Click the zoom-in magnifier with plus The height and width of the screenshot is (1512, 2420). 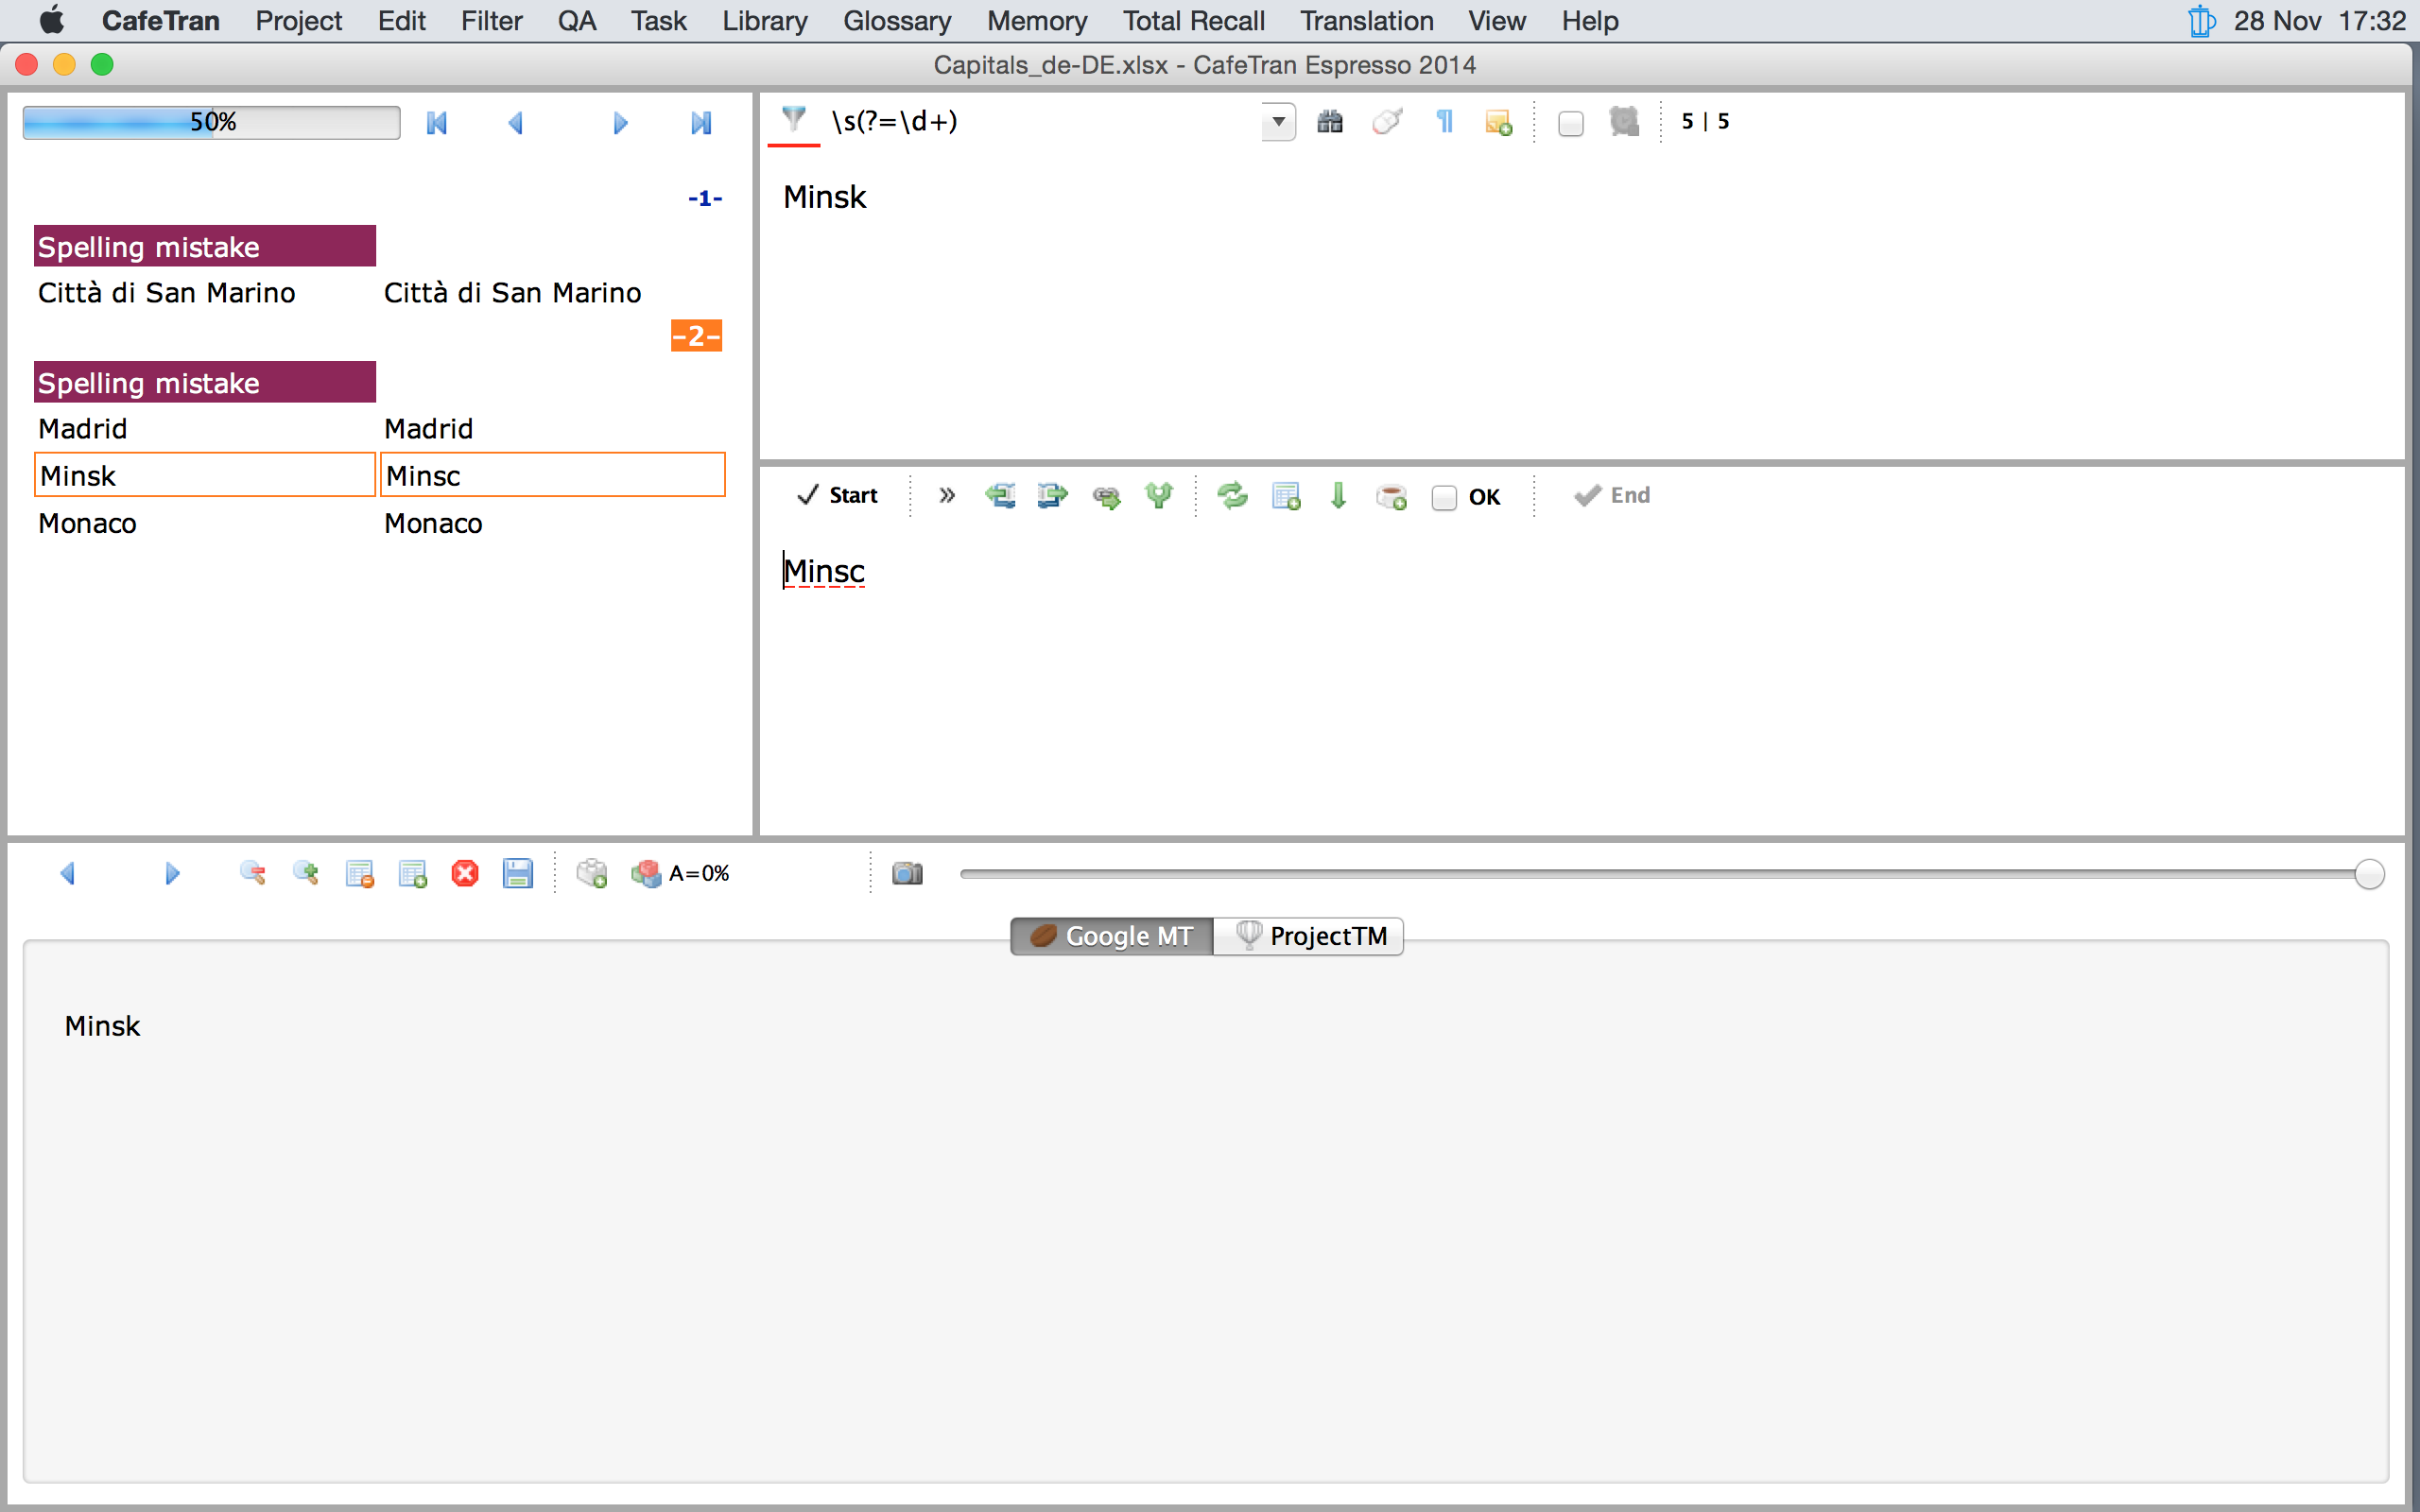click(x=305, y=874)
